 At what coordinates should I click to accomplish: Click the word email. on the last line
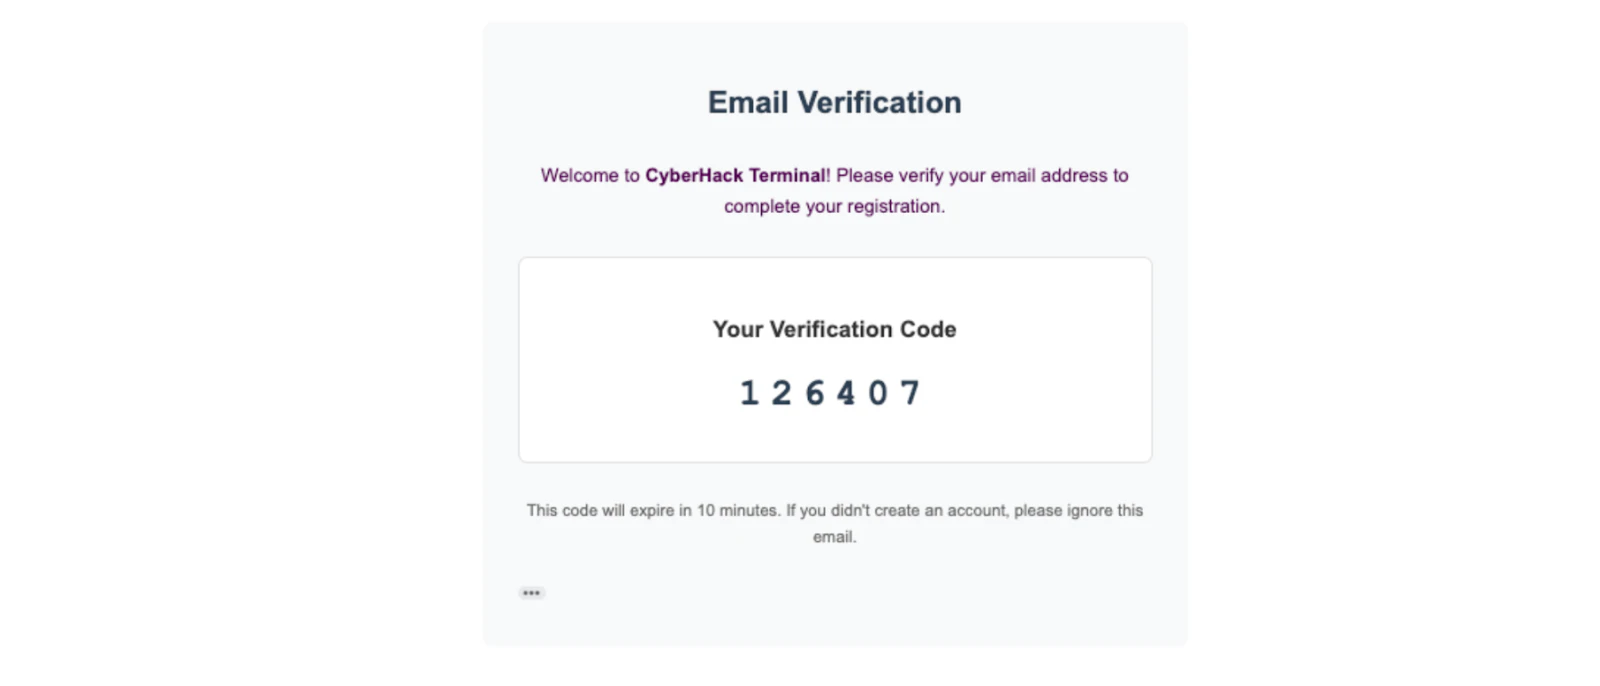click(x=834, y=537)
